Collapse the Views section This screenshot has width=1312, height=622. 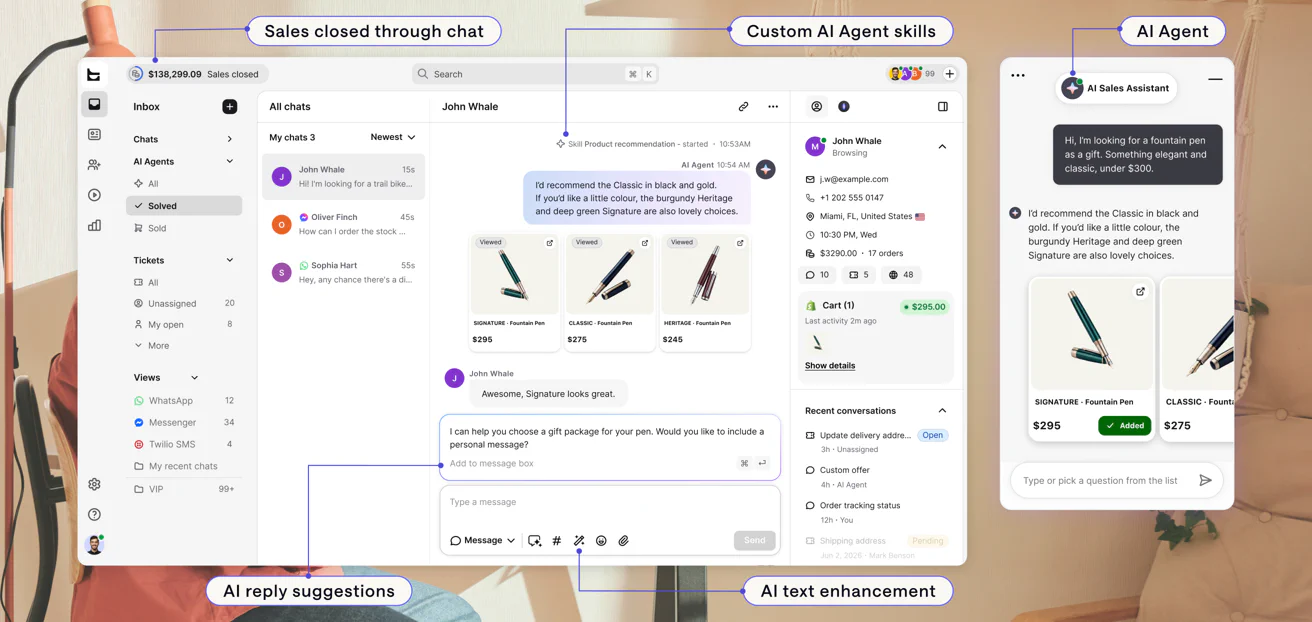point(194,377)
